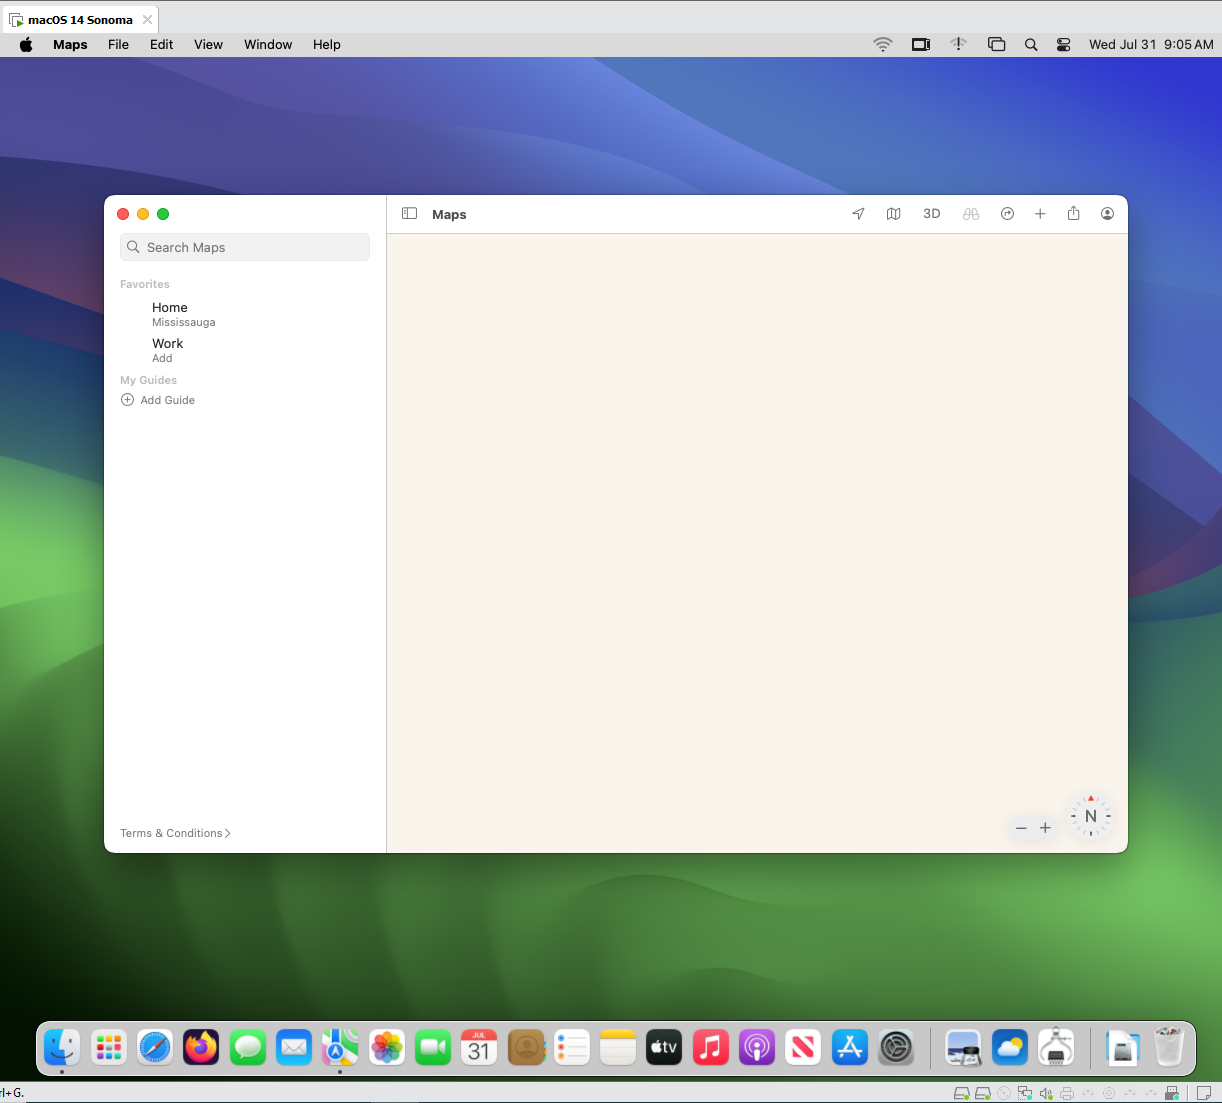Open Calendar from the Dock
This screenshot has width=1222, height=1103.
coord(479,1047)
